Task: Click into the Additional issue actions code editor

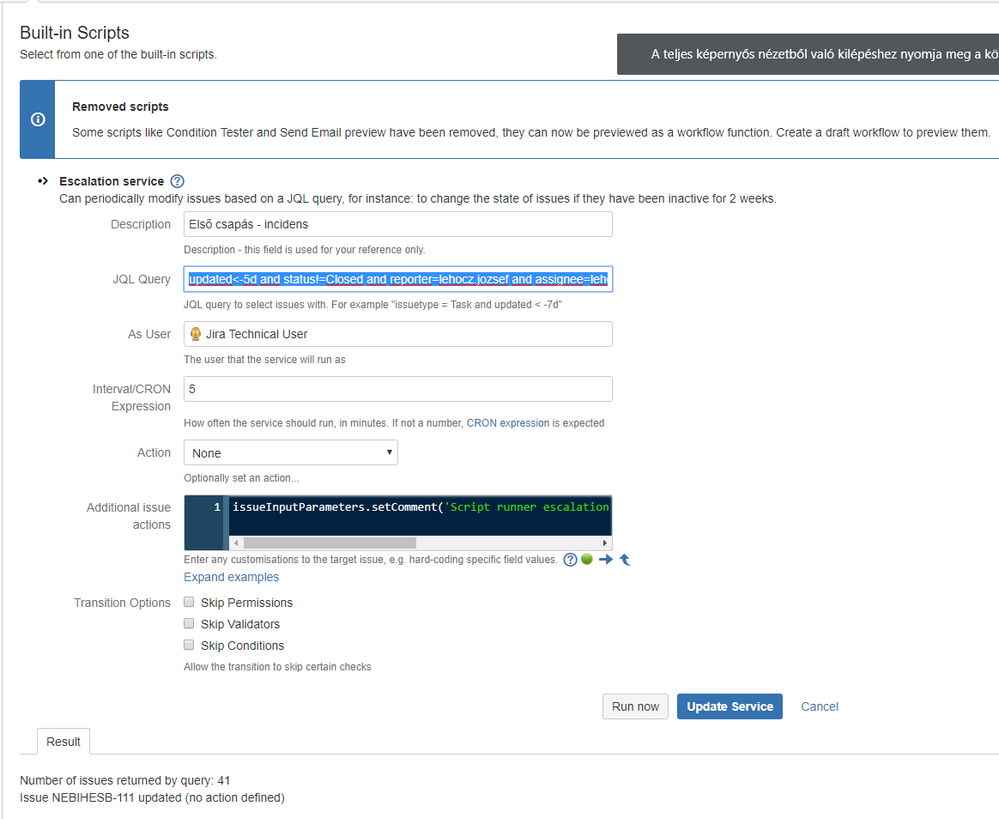Action: point(420,516)
